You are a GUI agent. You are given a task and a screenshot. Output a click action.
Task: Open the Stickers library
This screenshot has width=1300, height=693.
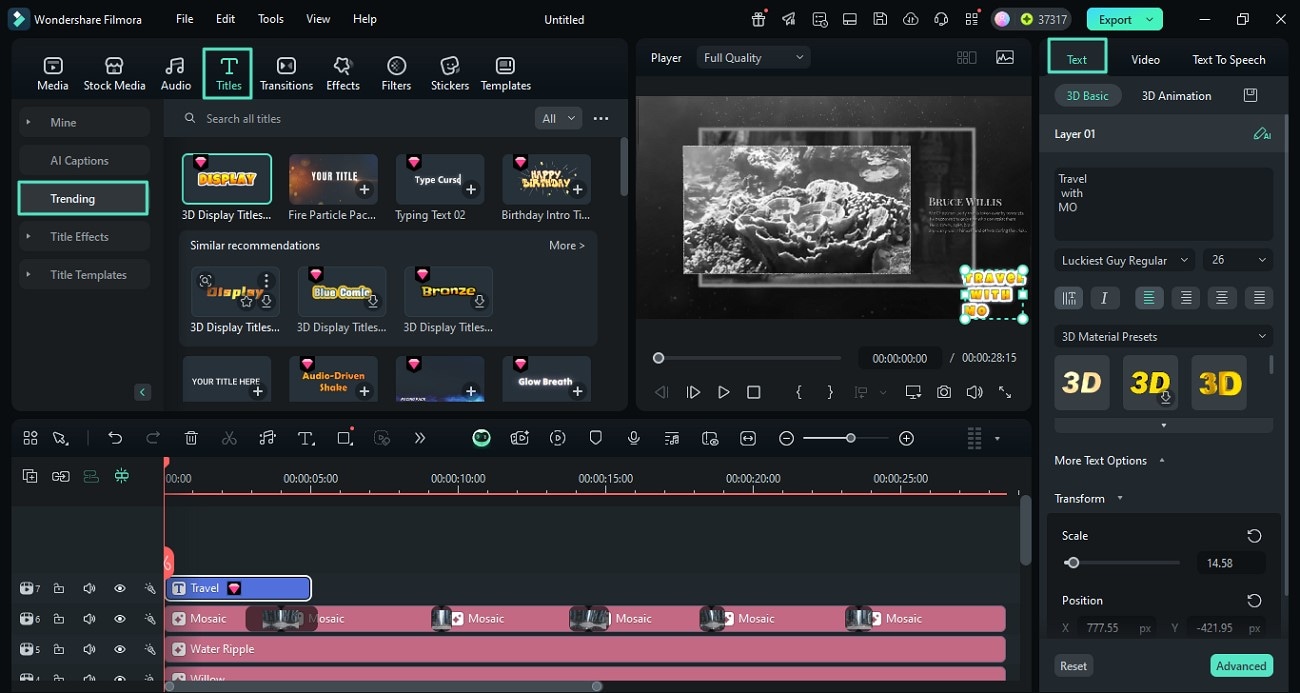coord(450,74)
